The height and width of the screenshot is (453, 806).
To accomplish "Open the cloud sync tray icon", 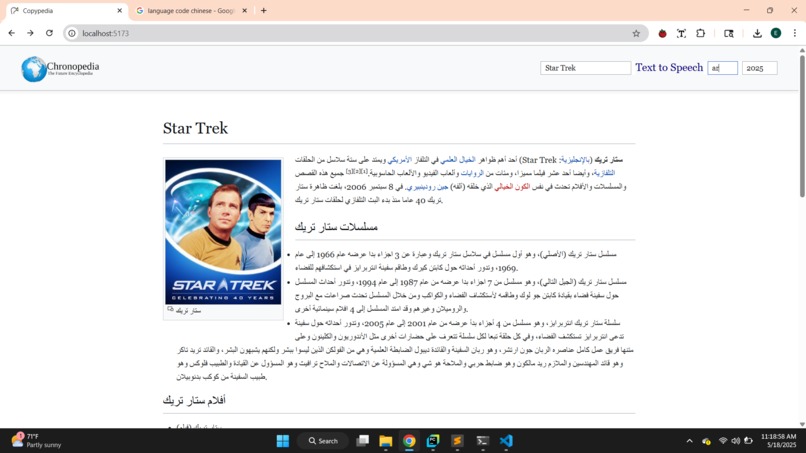I will pos(706,441).
